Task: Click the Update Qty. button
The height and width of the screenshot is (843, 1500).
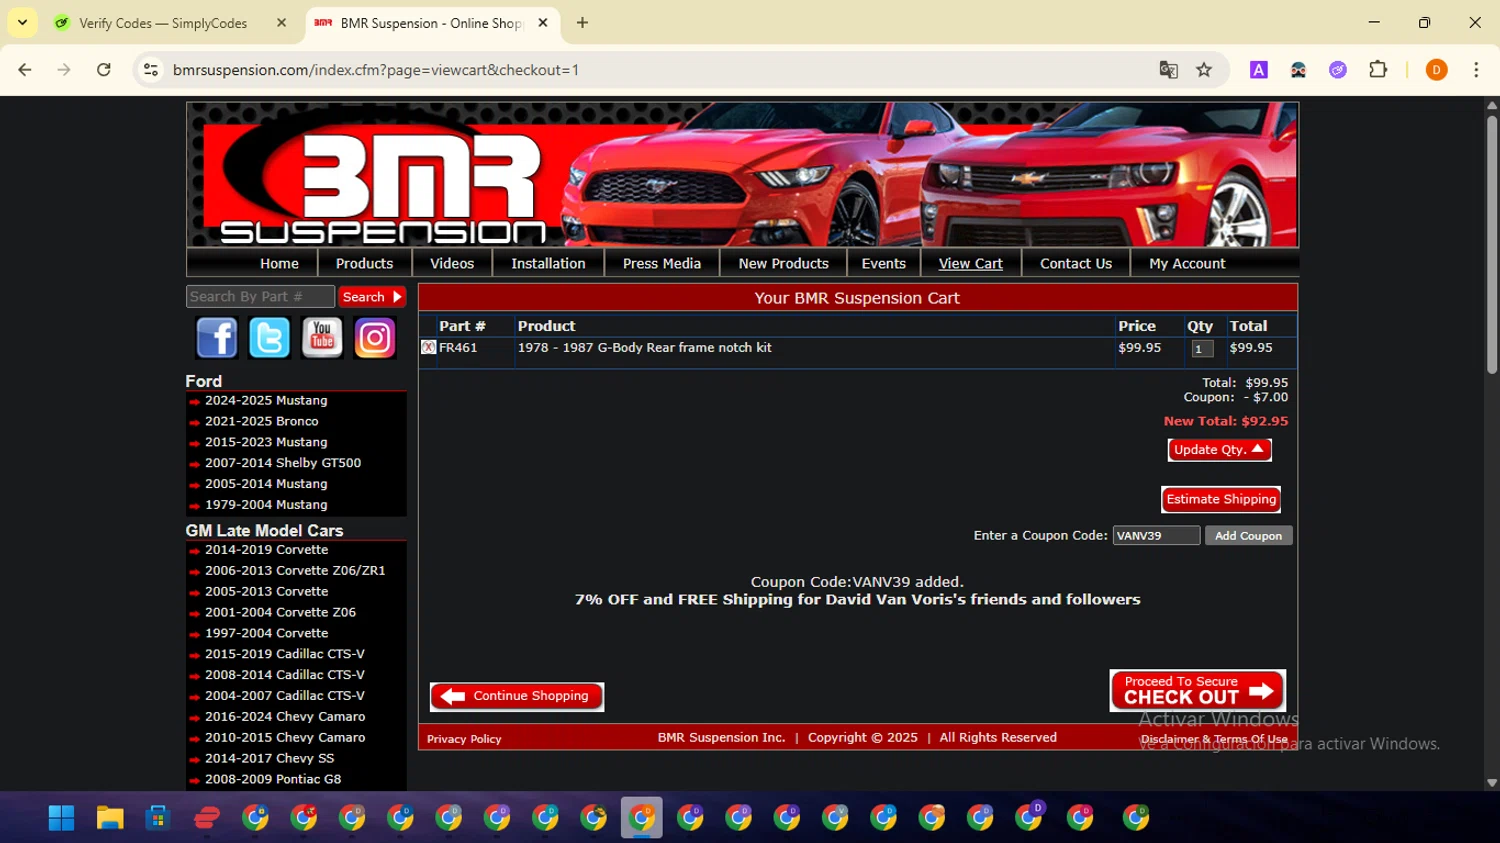Action: point(1219,450)
